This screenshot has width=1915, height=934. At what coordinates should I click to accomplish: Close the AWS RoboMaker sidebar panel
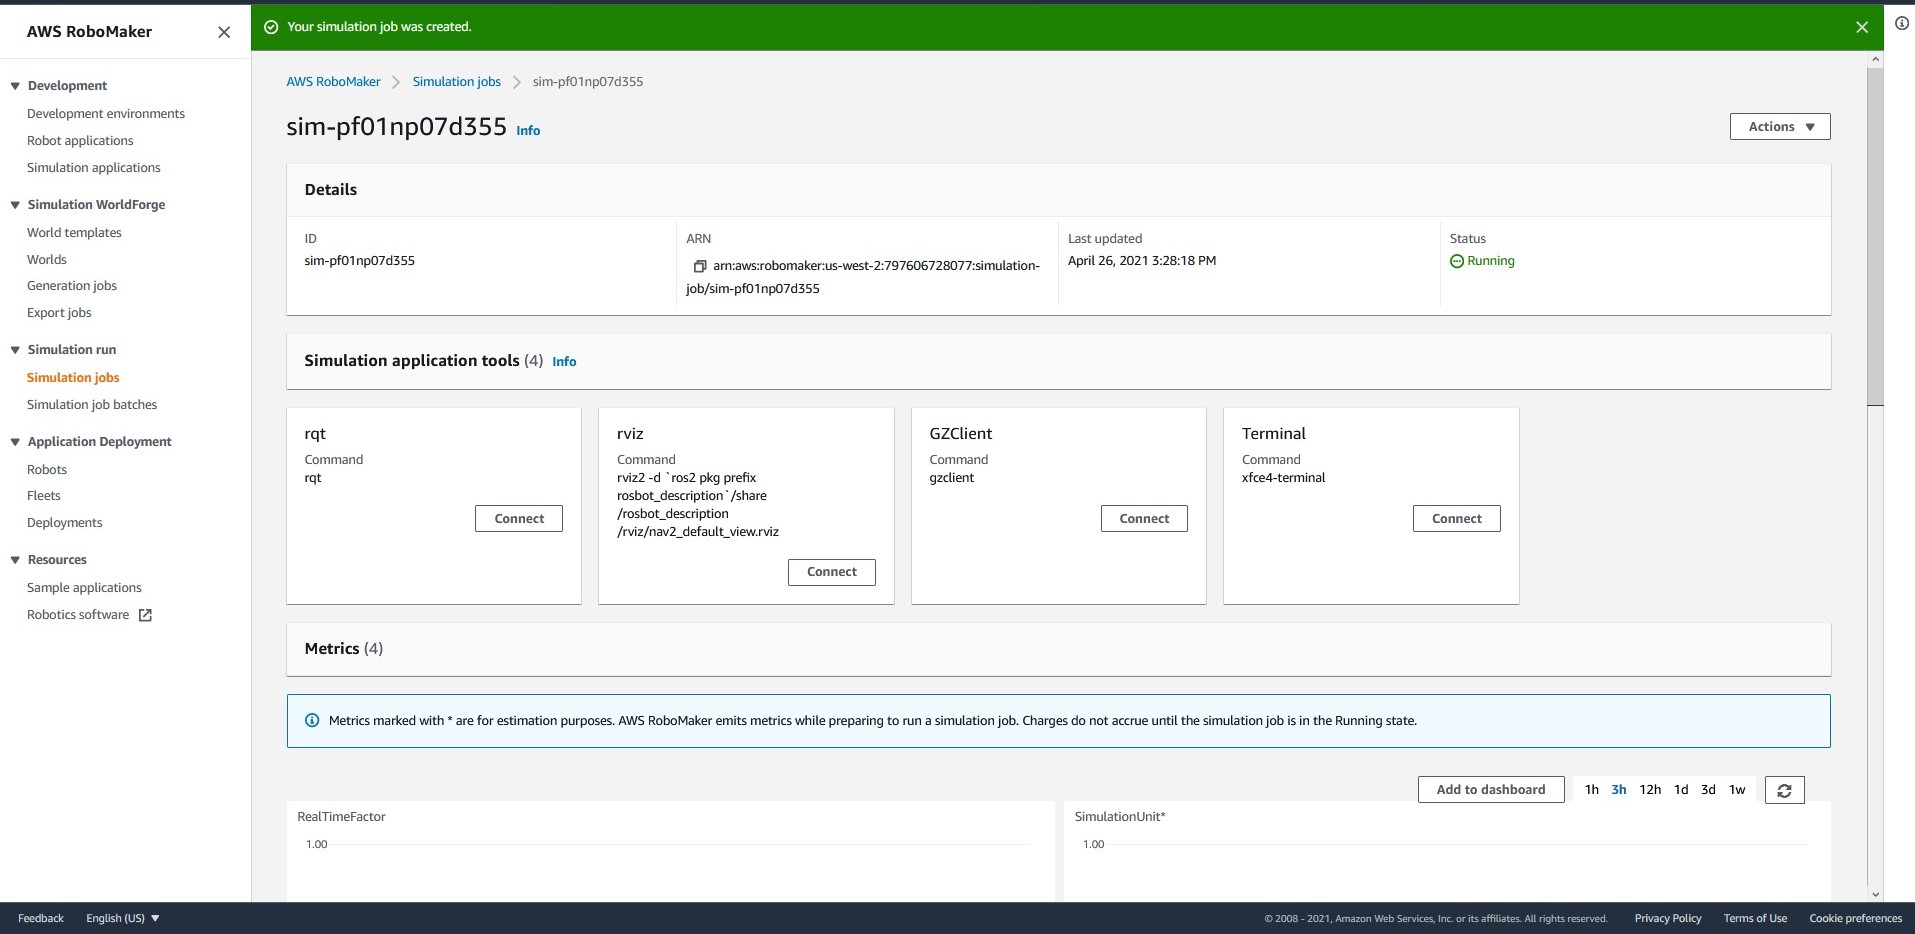pos(224,32)
